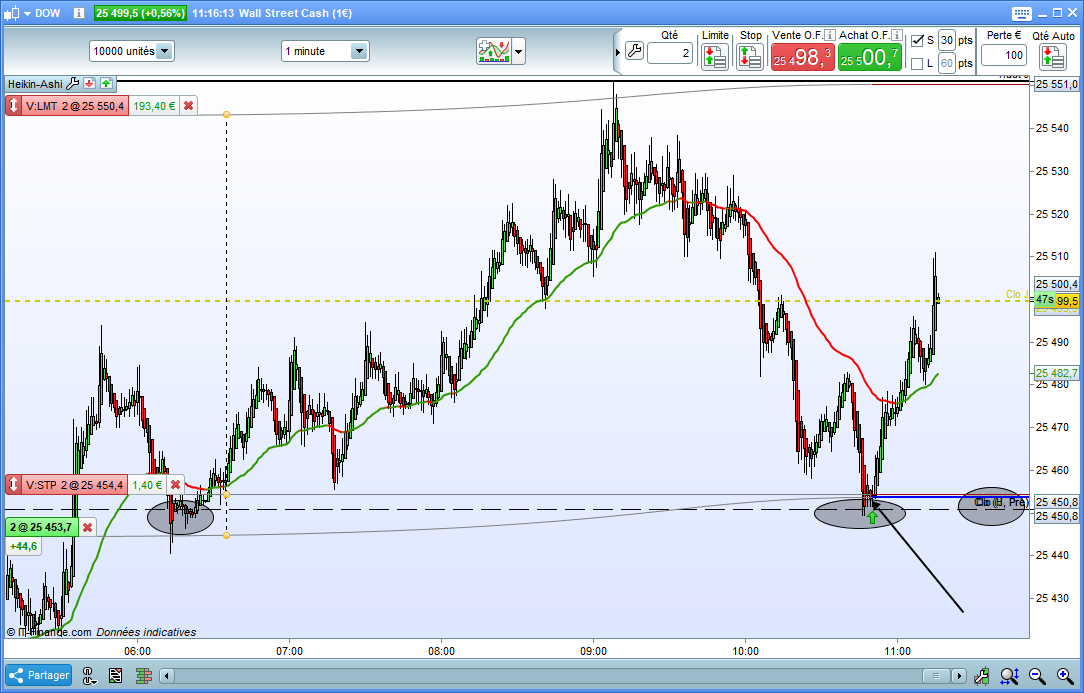This screenshot has height=693, width=1084.
Task: Select the V:LMT 2 @ 25 550,4 order label
Action: pos(75,106)
